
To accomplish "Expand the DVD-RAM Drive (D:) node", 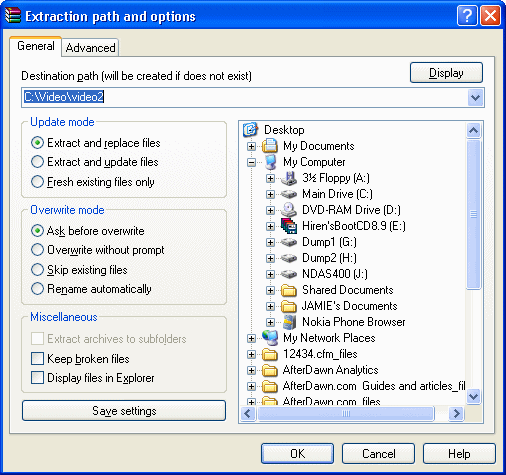I will click(x=270, y=210).
